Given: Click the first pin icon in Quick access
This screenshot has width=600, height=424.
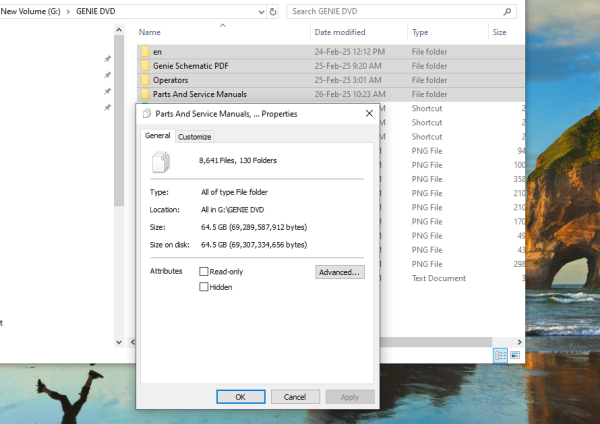Looking at the screenshot, I should (108, 59).
